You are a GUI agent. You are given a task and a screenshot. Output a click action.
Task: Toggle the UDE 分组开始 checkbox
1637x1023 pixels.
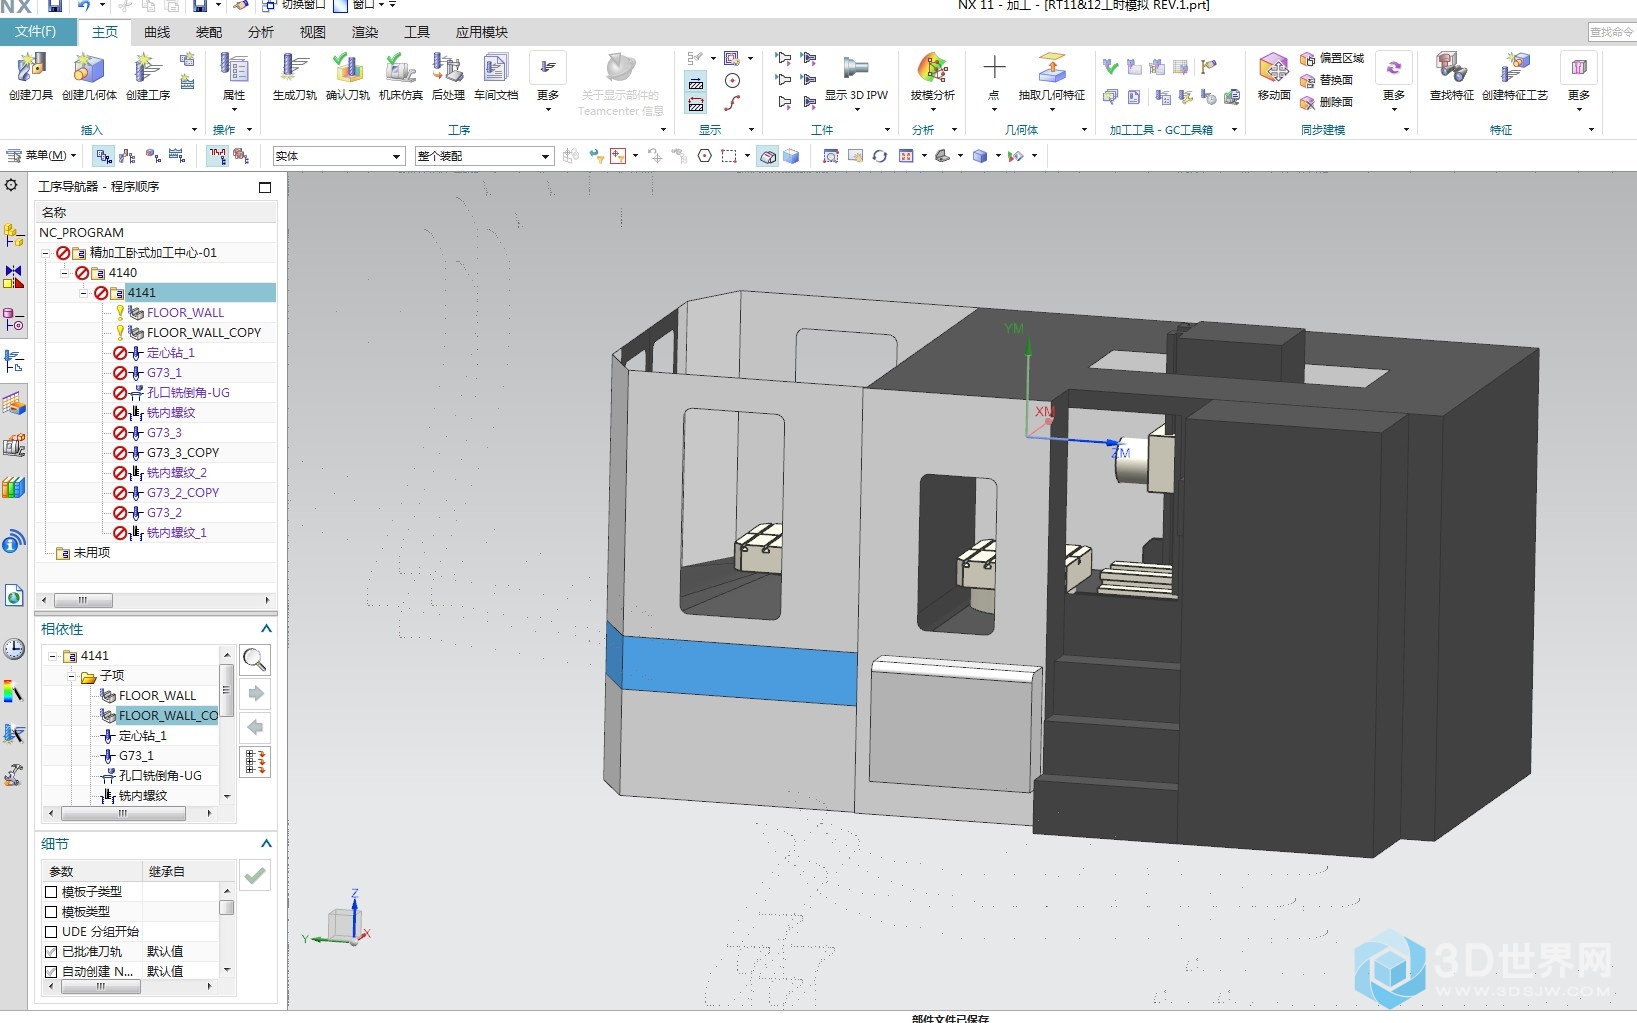tap(51, 932)
